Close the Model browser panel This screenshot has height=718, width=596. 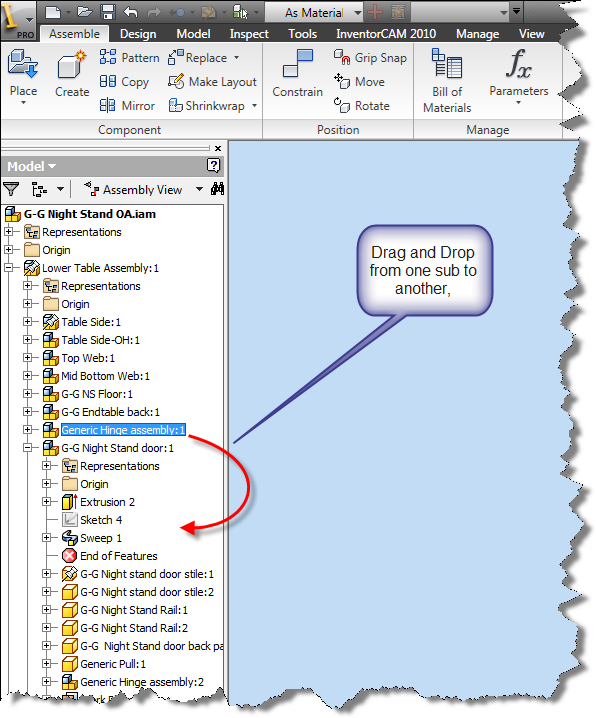tap(218, 148)
